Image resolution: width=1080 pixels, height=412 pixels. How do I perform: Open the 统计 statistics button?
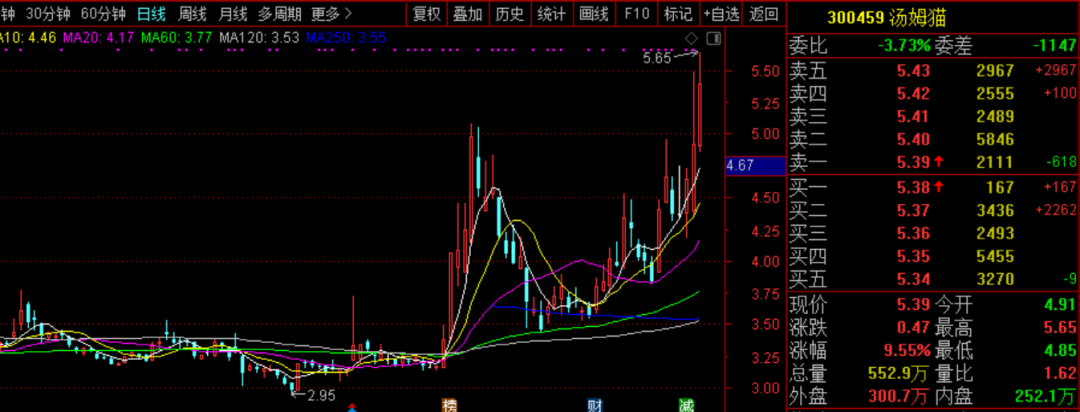pyautogui.click(x=551, y=13)
